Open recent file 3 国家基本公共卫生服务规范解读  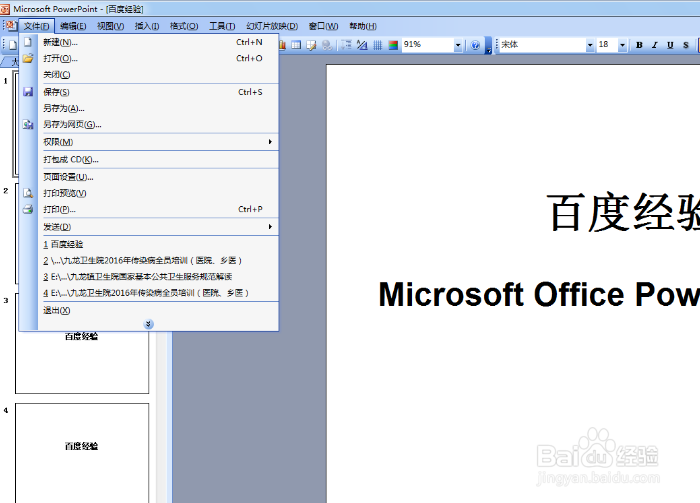150,276
